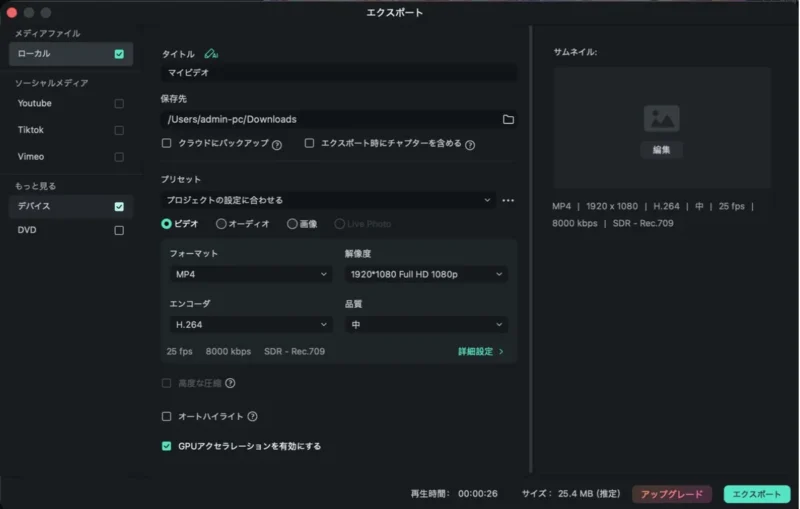Uncheck GPUアクセラレーションを有効にする
Screen dimensions: 800x509
166,446
